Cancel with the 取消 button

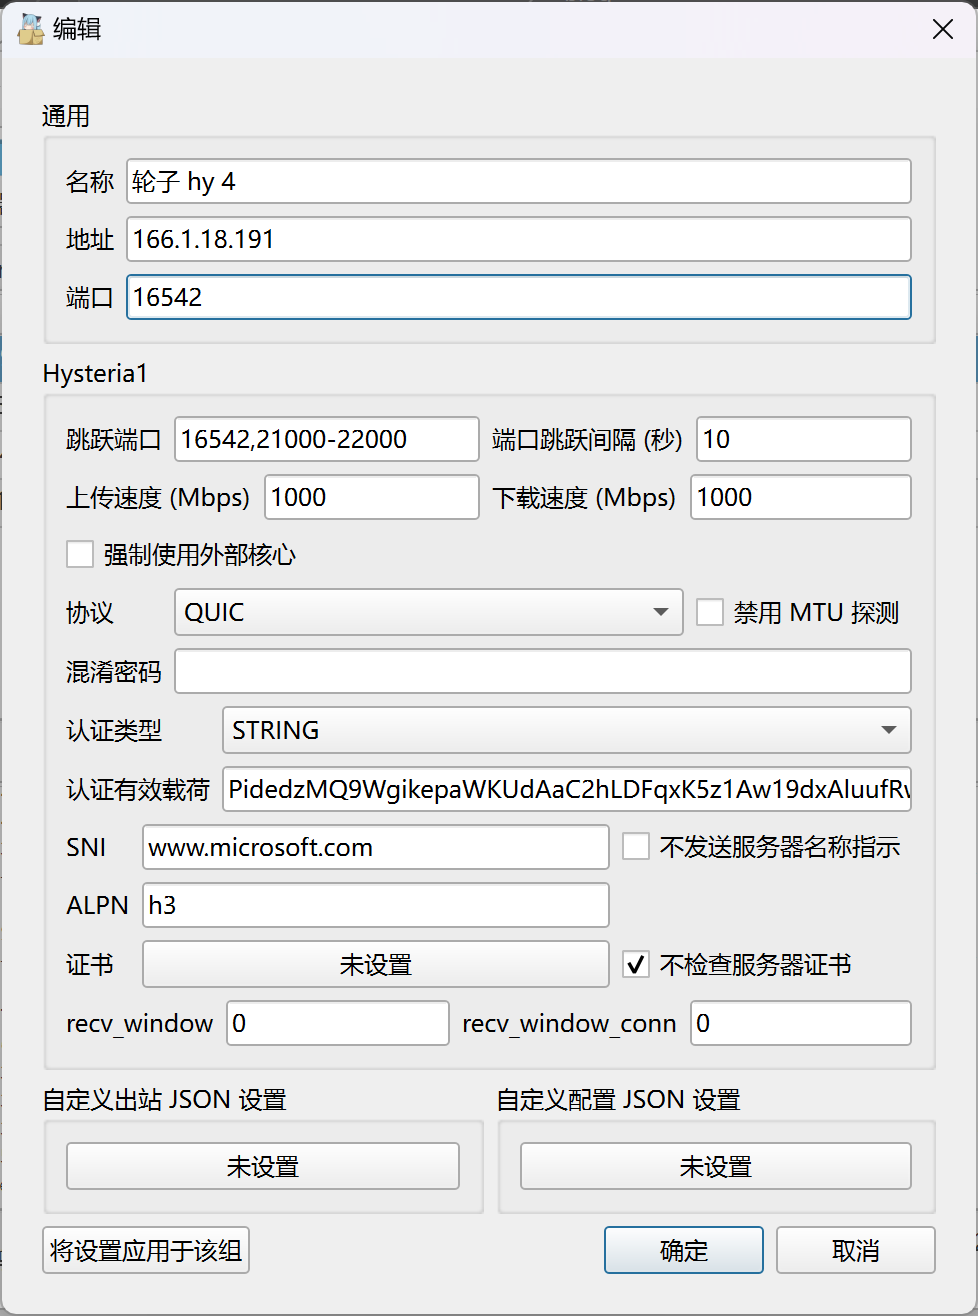[x=856, y=1250]
